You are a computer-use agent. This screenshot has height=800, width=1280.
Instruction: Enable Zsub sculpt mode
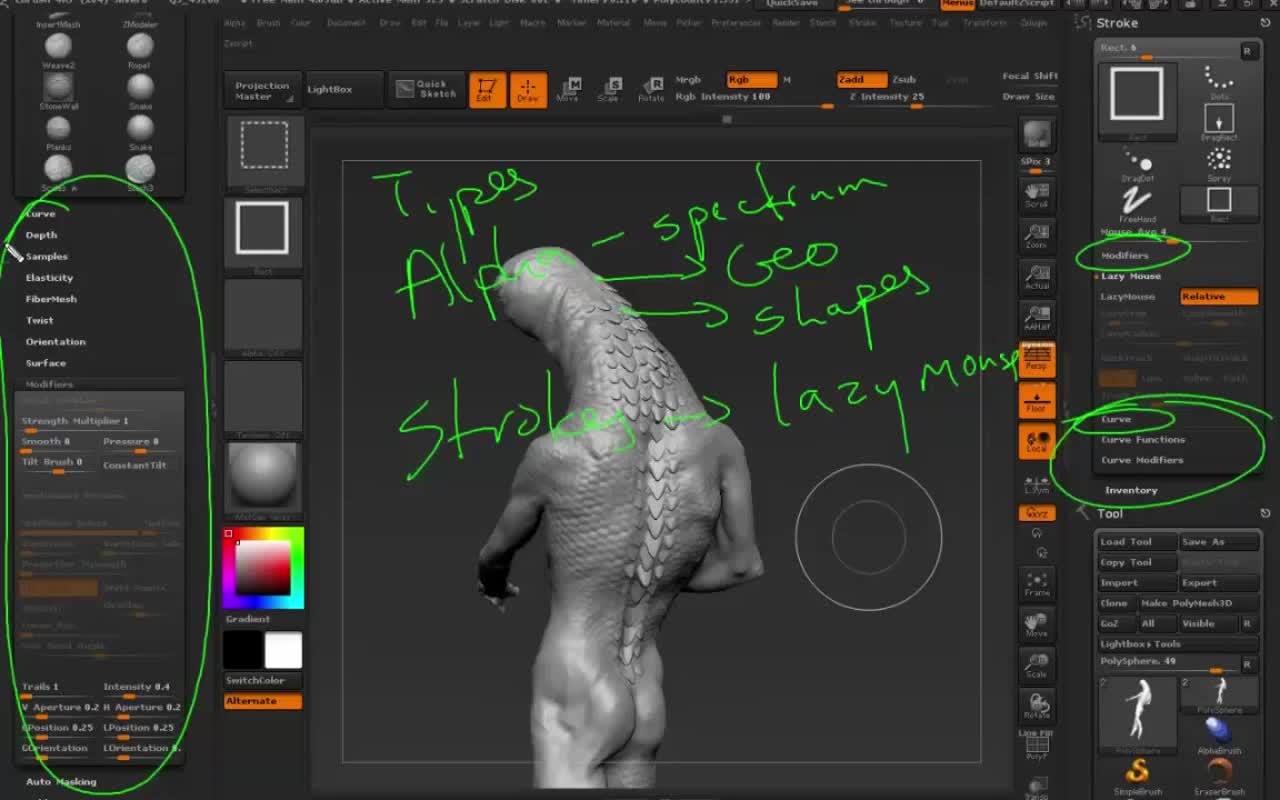point(904,80)
